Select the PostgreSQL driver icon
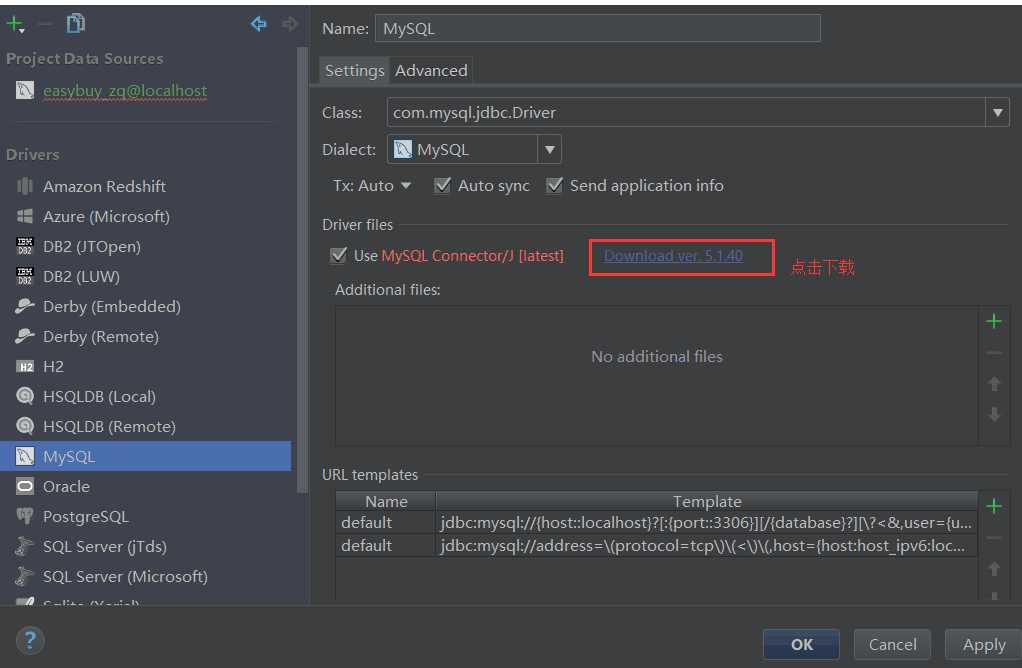 coord(25,516)
